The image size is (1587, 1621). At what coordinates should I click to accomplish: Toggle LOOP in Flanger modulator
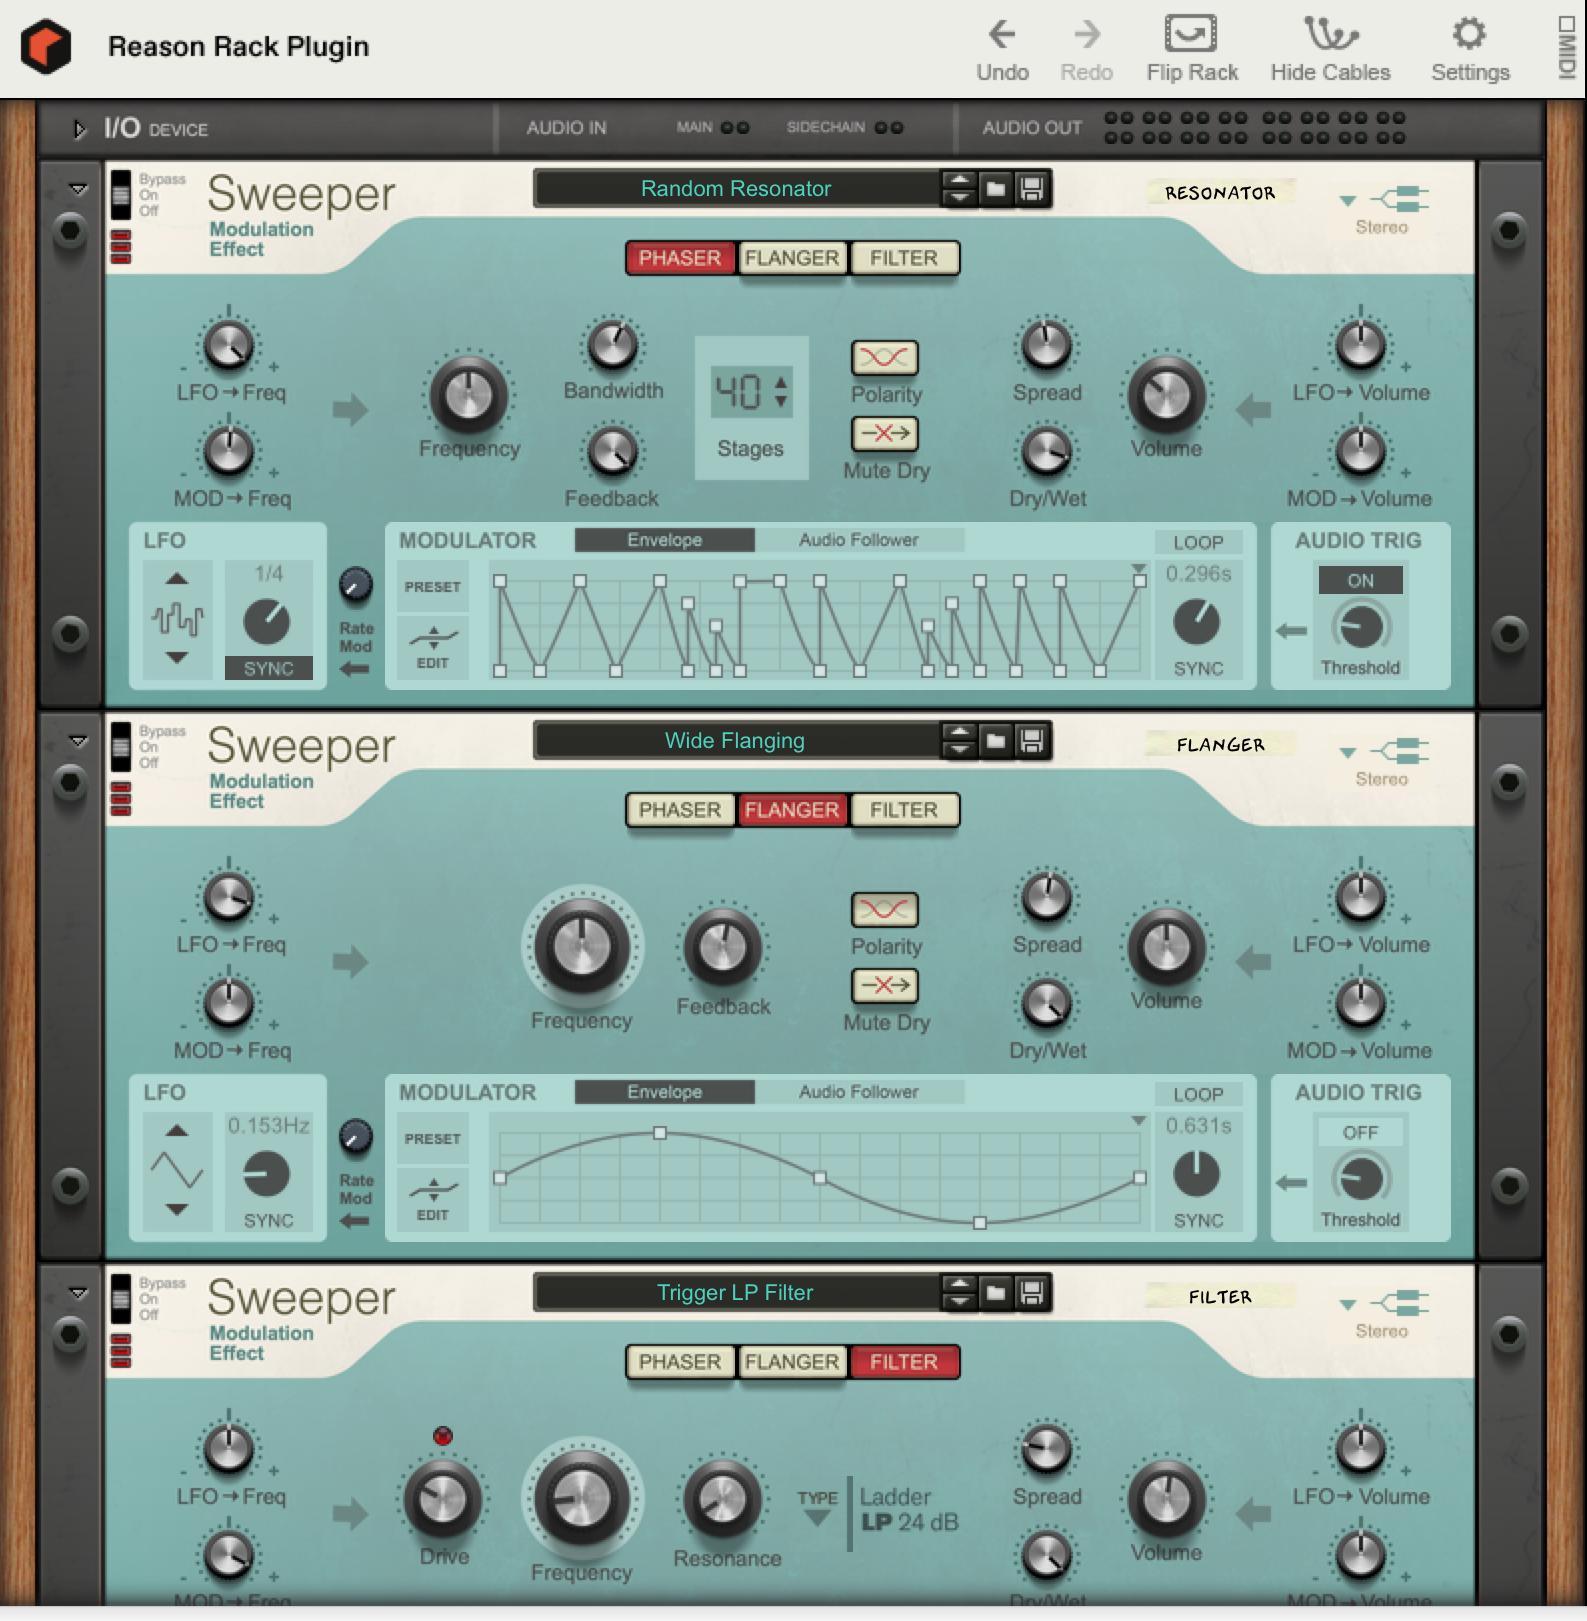(1198, 1094)
